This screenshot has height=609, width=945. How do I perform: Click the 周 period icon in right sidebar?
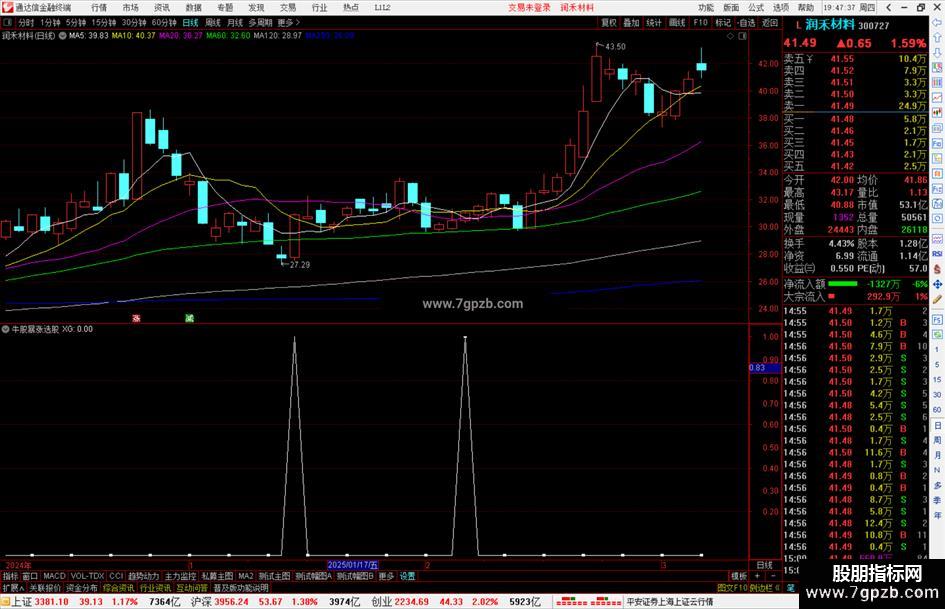coord(937,440)
